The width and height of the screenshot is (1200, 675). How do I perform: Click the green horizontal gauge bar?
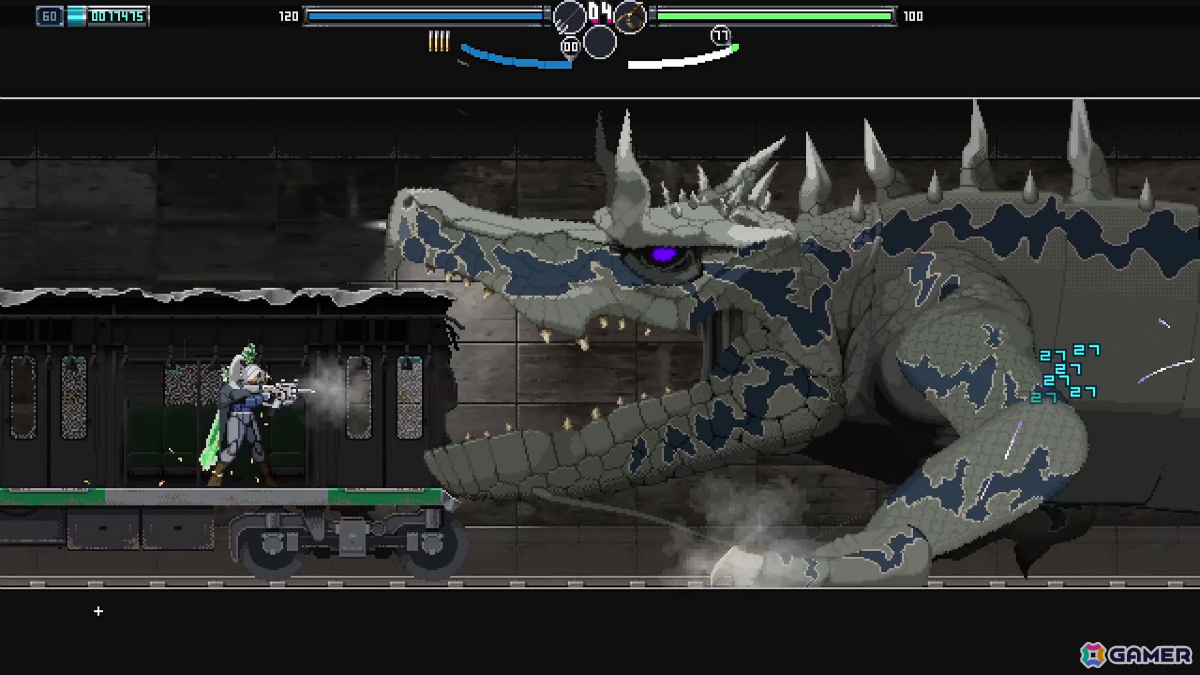pos(773,16)
